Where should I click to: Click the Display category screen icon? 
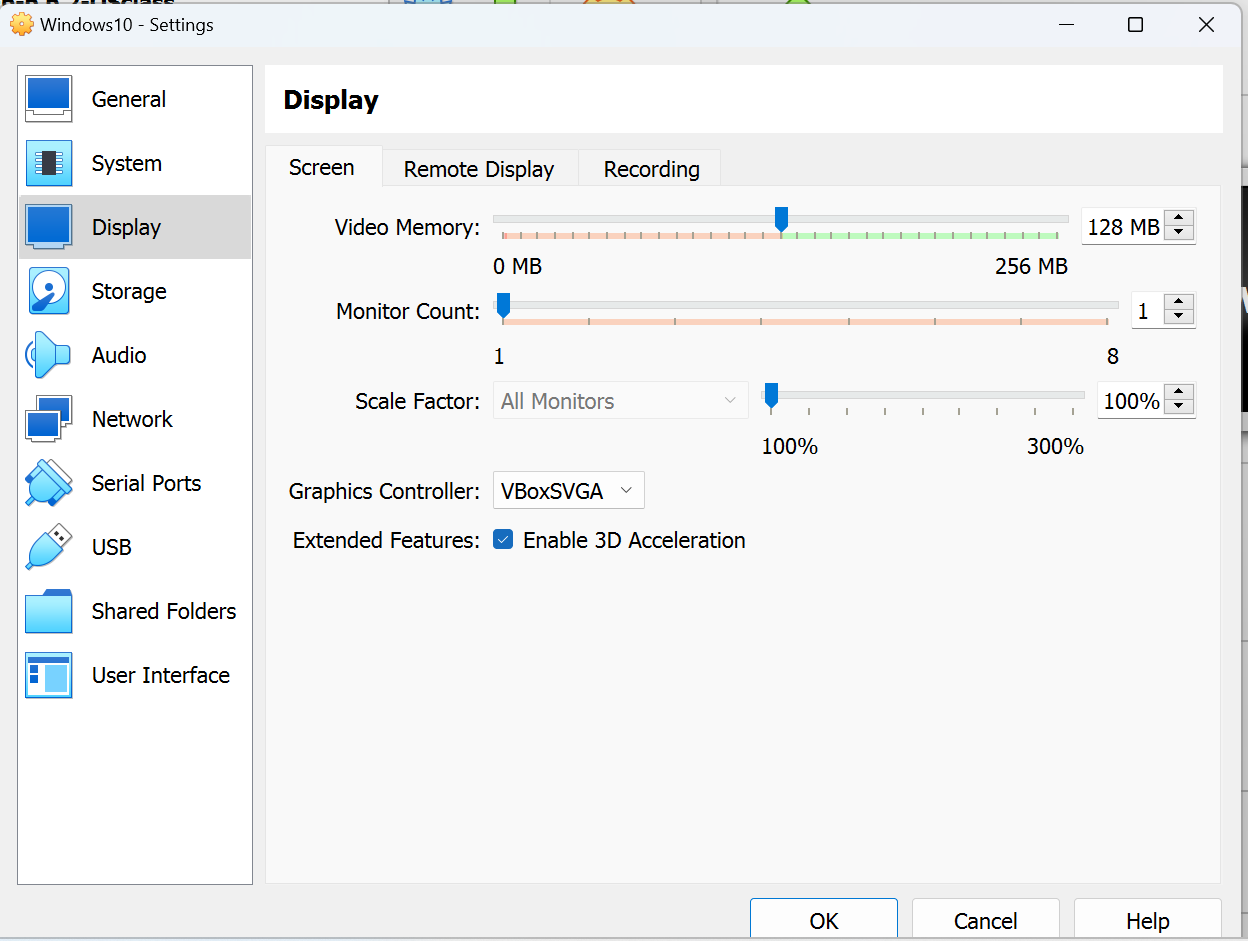pos(48,227)
